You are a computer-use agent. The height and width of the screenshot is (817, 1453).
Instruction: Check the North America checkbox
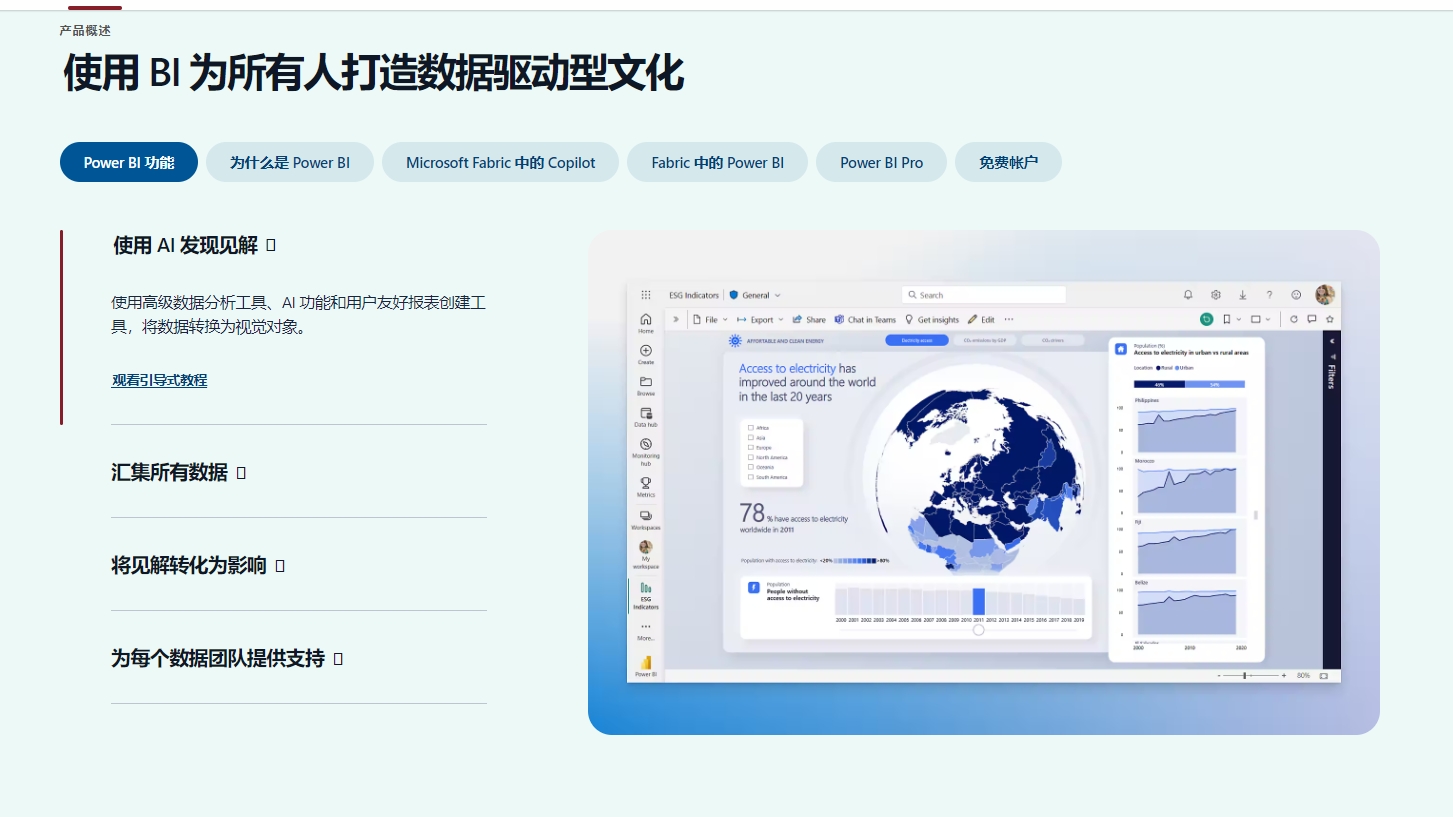751,457
